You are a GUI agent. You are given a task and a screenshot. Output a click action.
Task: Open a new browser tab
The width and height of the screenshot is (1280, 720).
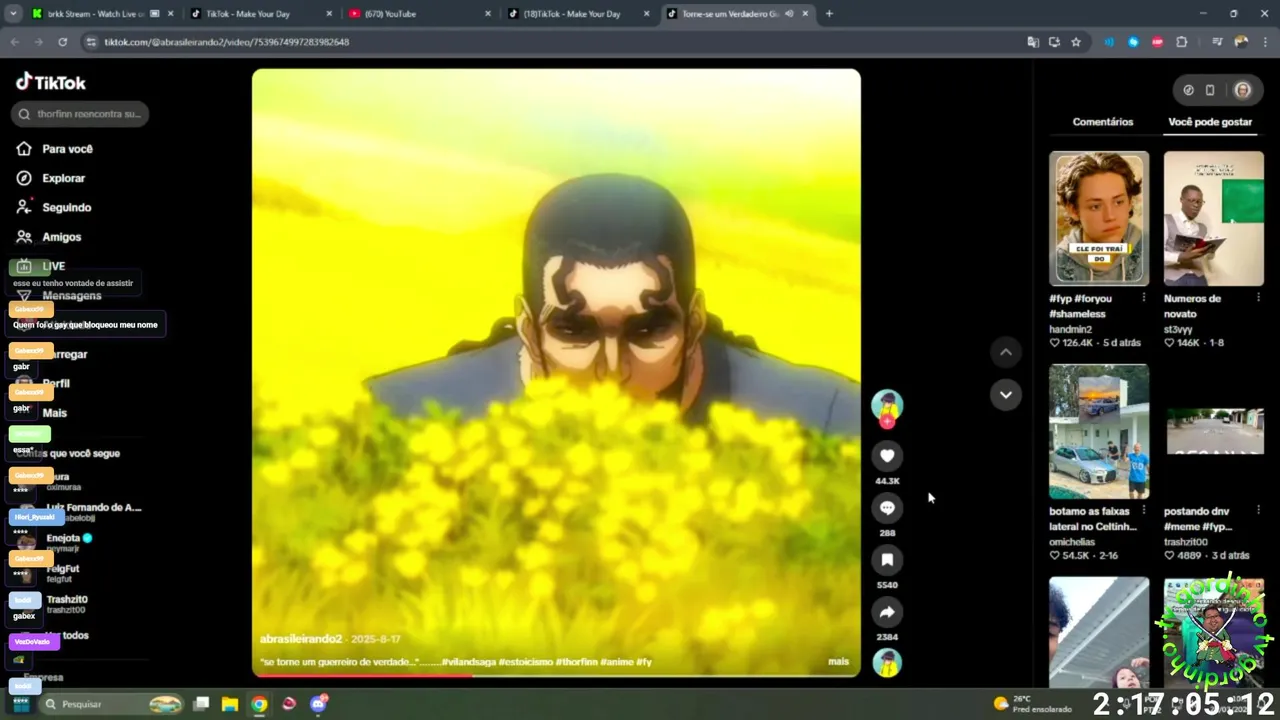[829, 14]
